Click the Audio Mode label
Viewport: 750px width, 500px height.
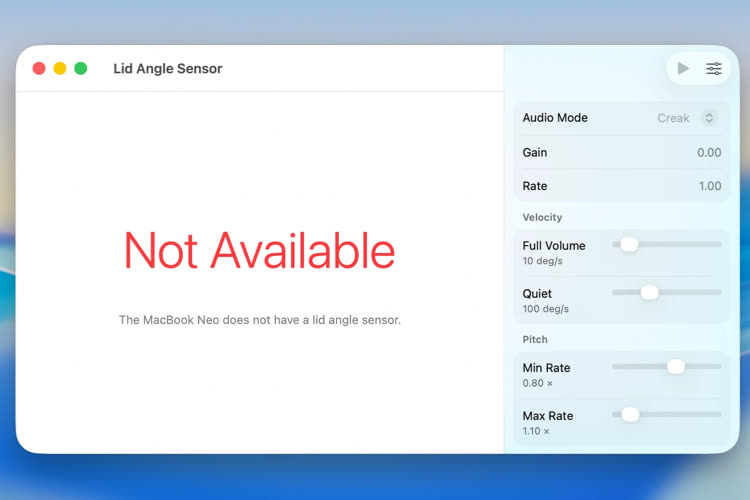(555, 118)
